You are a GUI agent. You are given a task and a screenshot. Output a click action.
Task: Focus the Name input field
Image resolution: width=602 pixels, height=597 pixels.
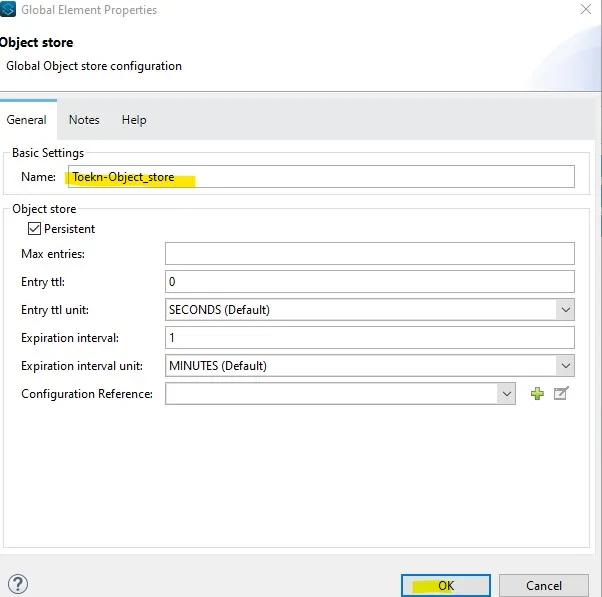[321, 177]
